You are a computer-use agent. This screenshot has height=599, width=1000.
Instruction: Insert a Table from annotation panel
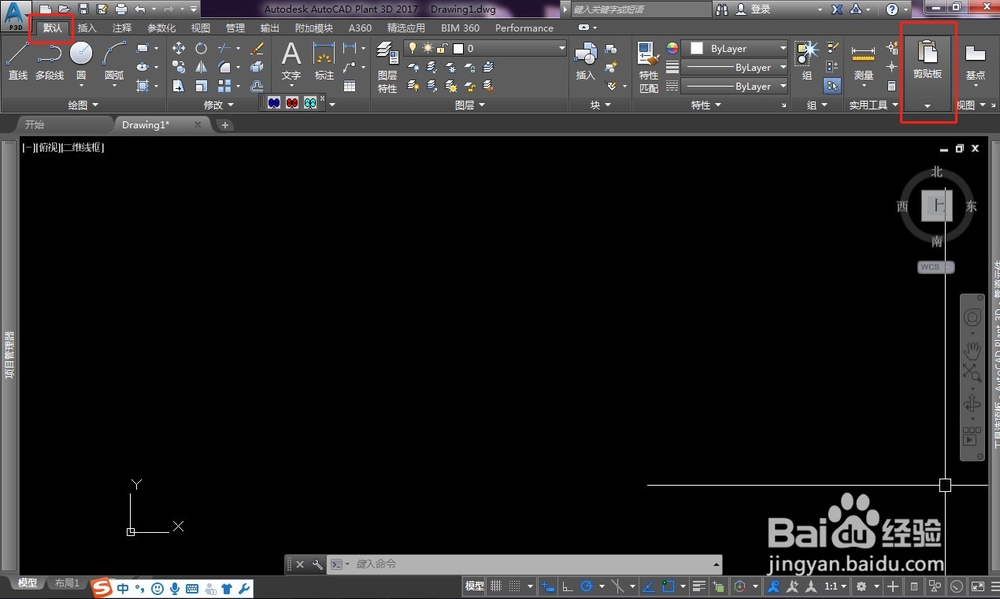349,85
